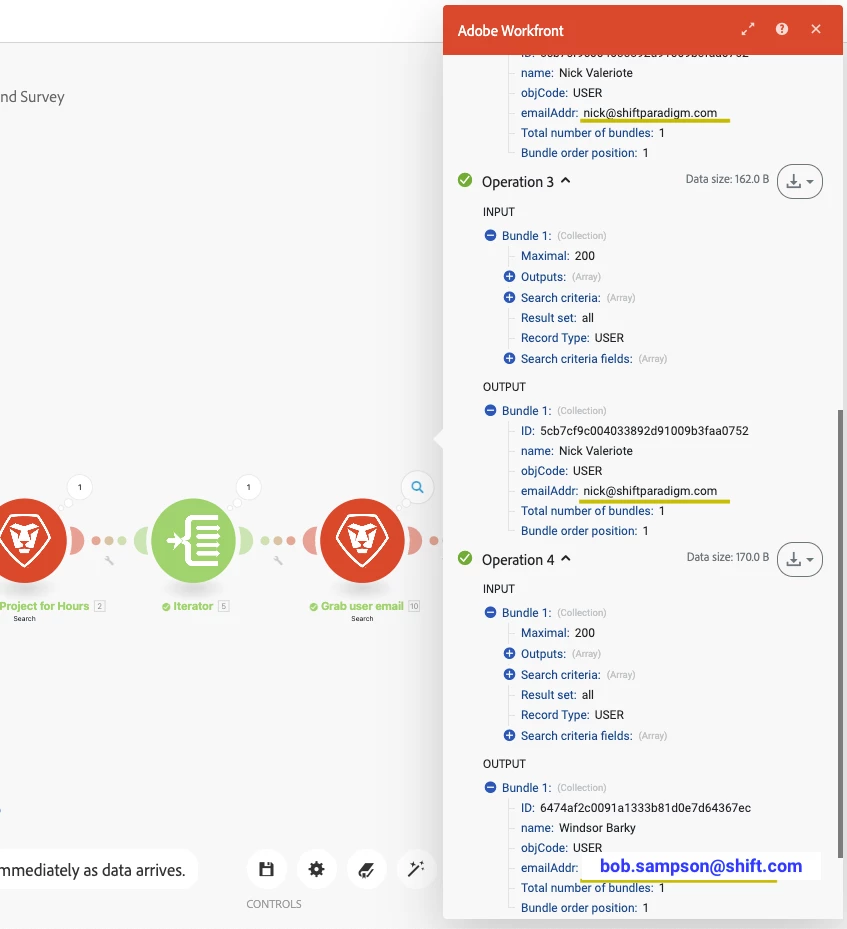Click the auto-align magic wand icon

click(x=416, y=869)
